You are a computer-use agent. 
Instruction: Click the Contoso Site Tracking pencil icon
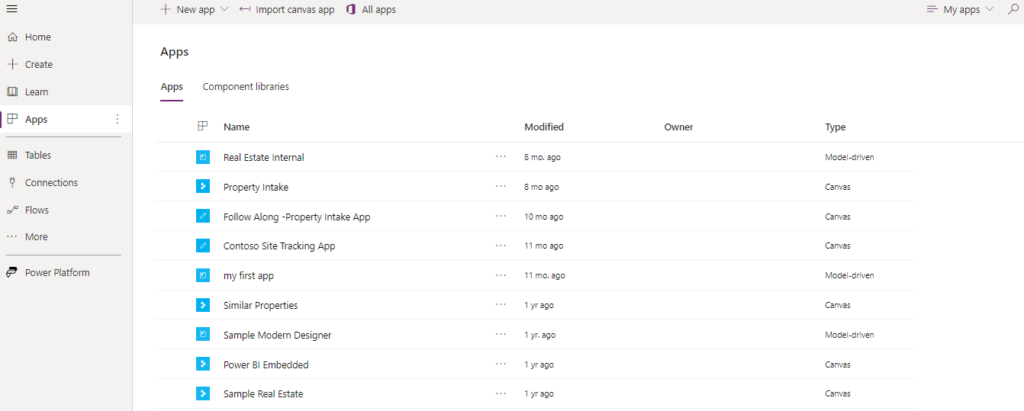203,246
